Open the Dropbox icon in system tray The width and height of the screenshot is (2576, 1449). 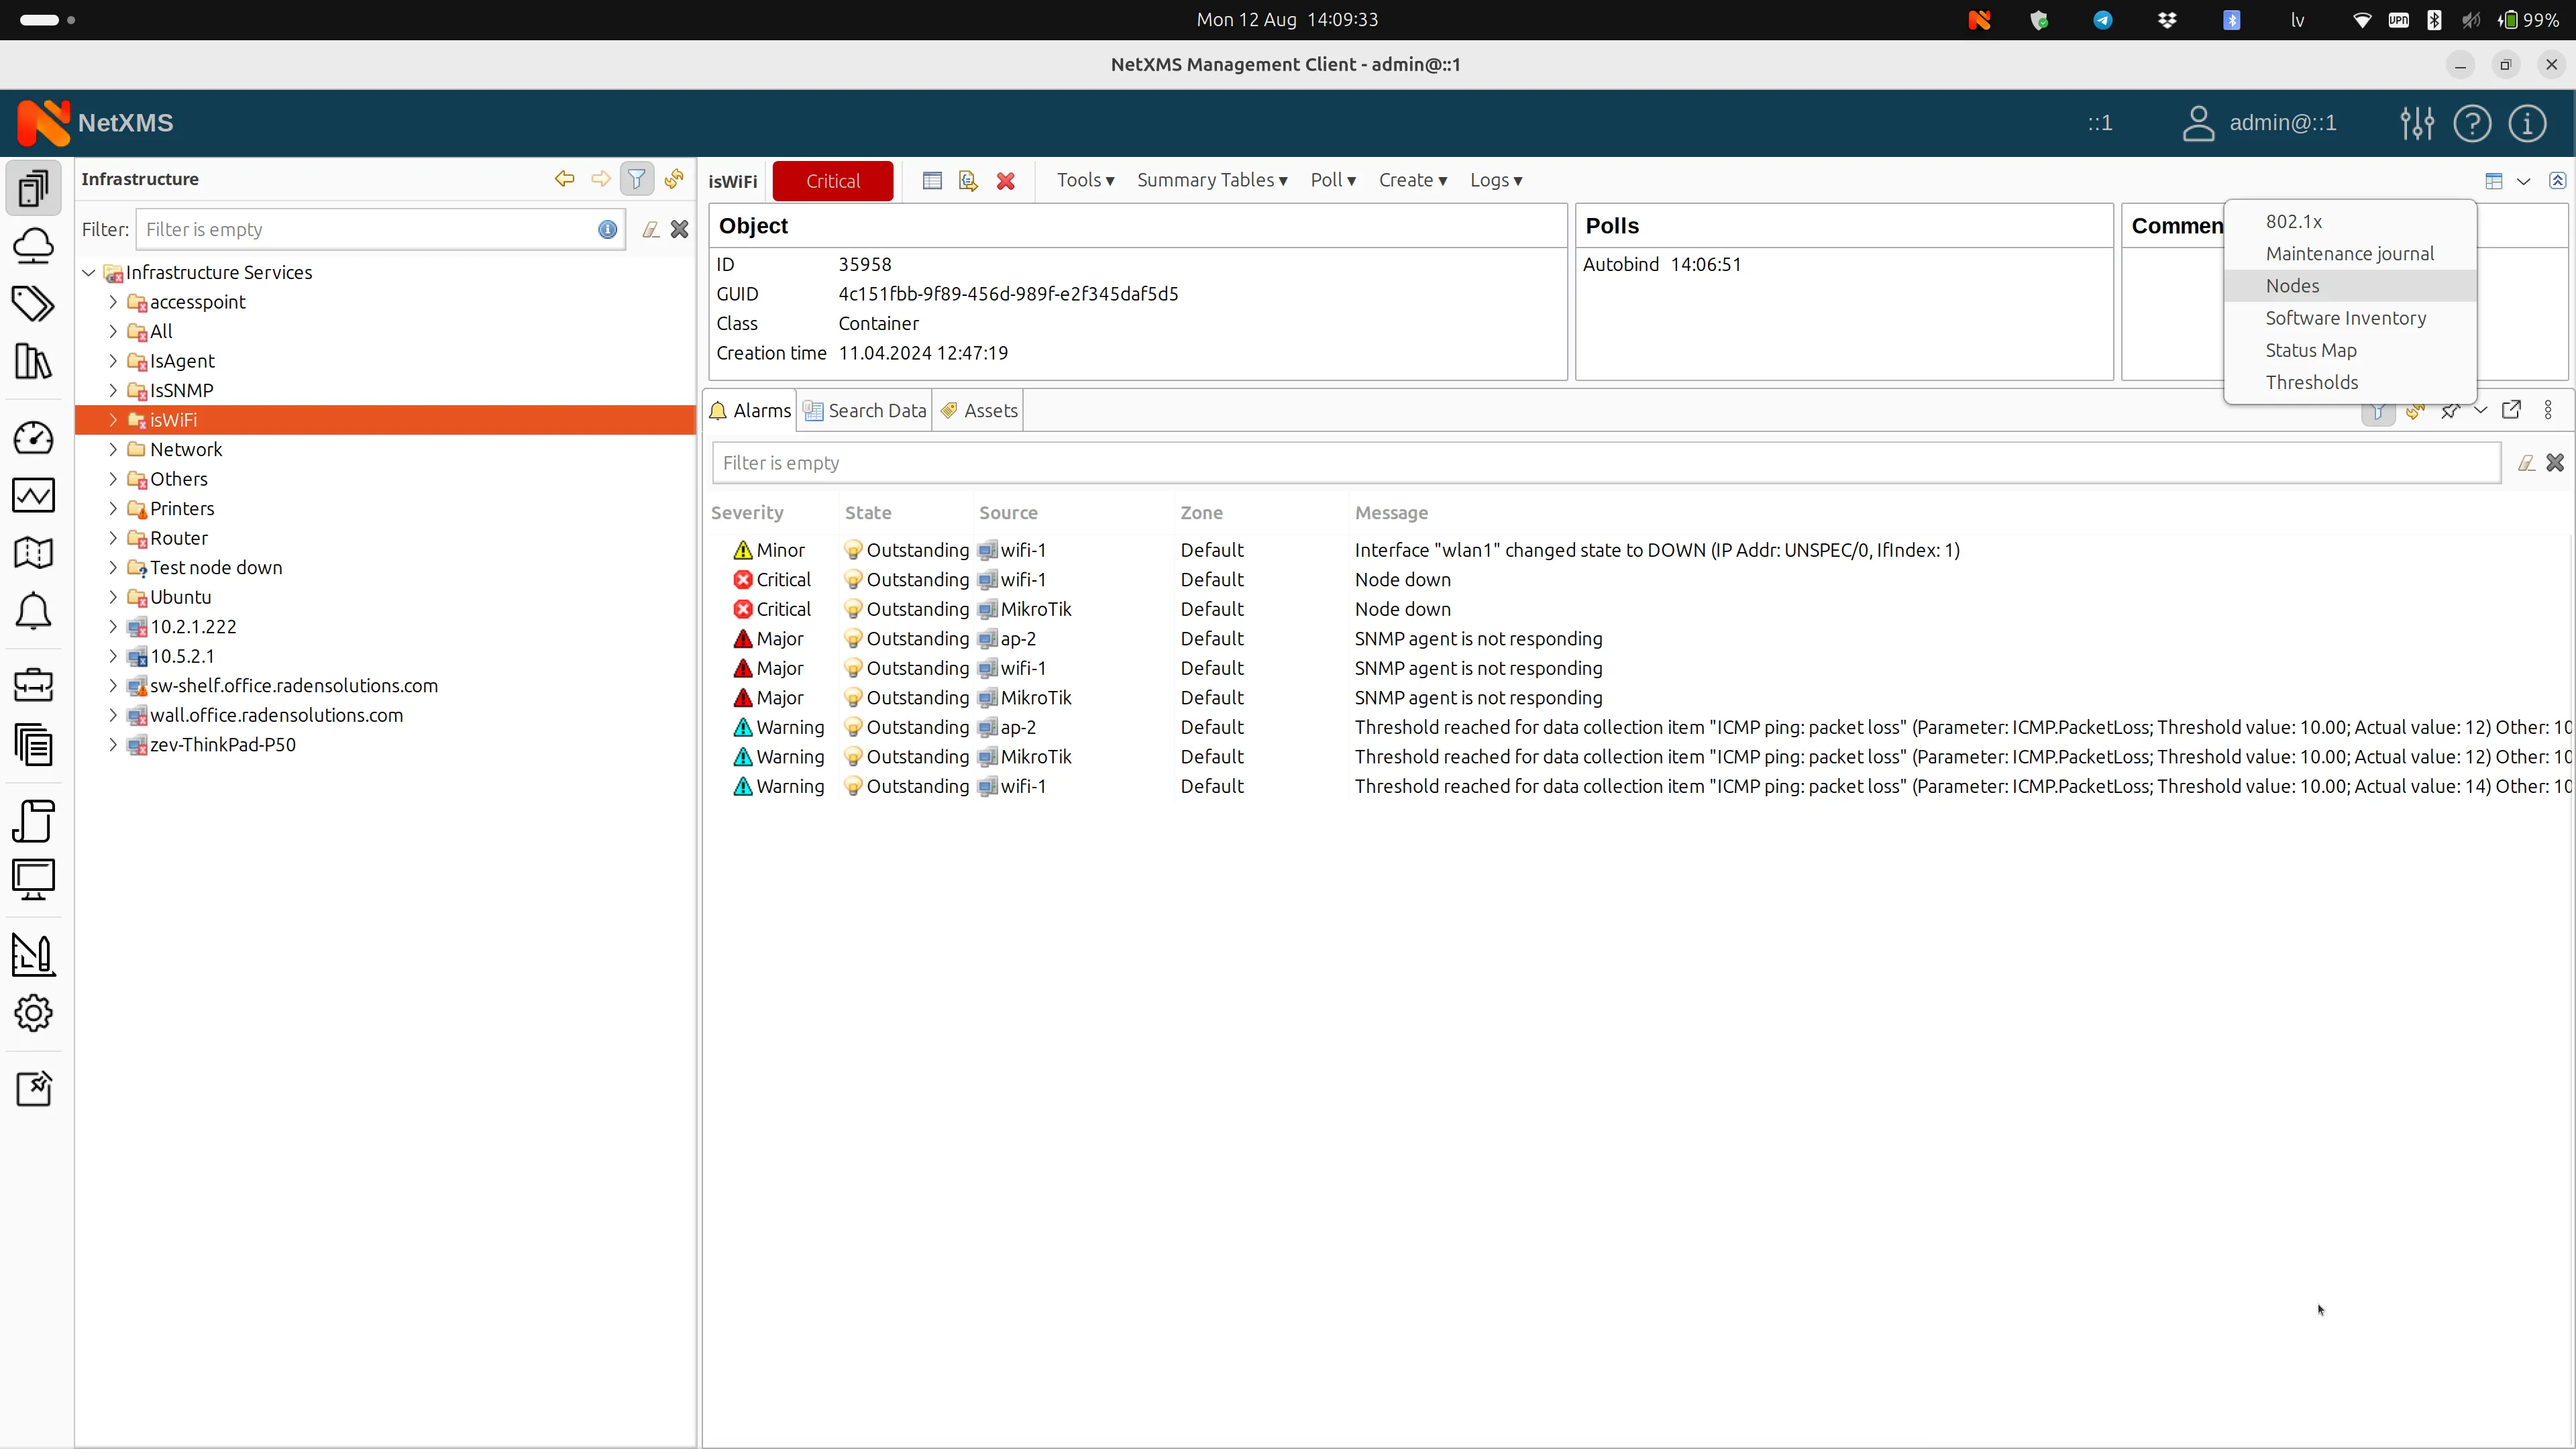pyautogui.click(x=2167, y=20)
